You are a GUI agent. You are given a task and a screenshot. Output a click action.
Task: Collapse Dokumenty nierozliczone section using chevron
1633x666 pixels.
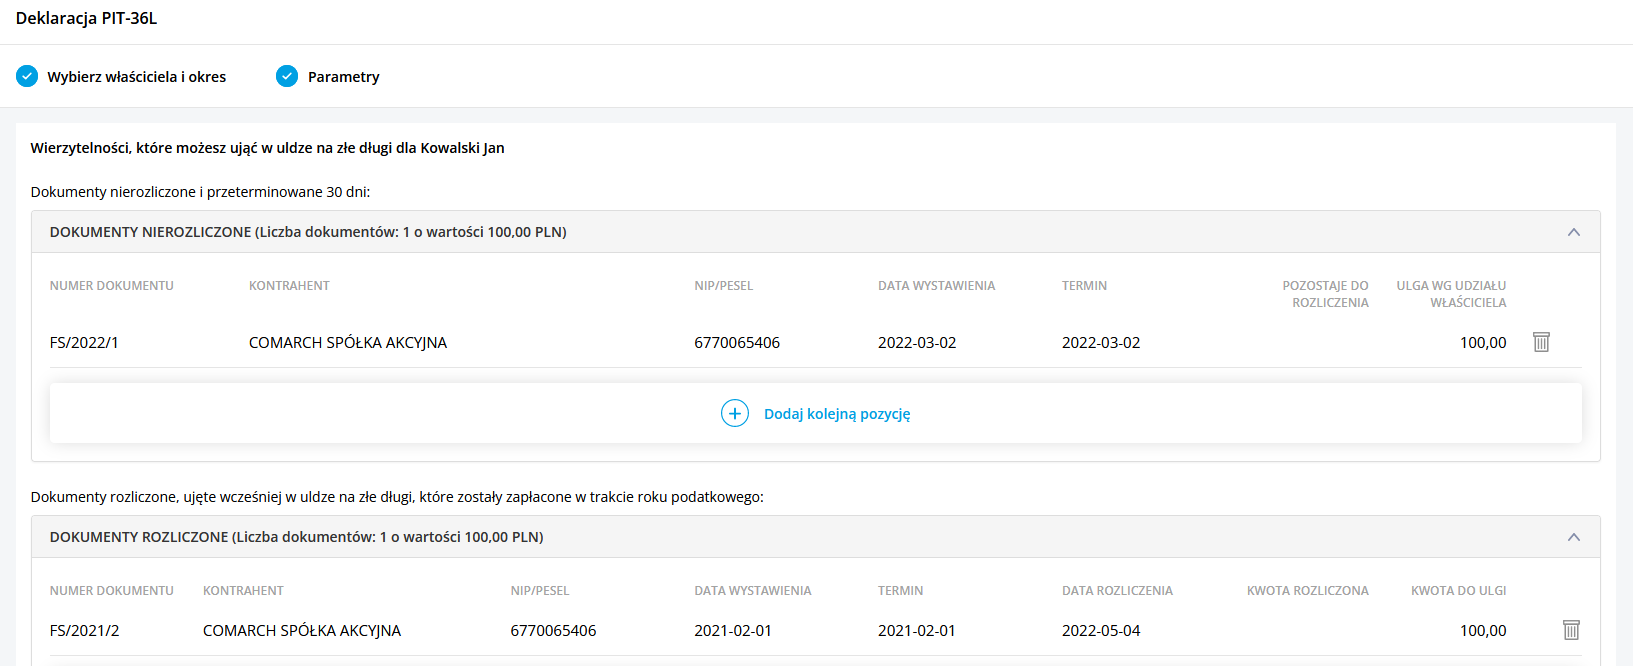coord(1573,232)
